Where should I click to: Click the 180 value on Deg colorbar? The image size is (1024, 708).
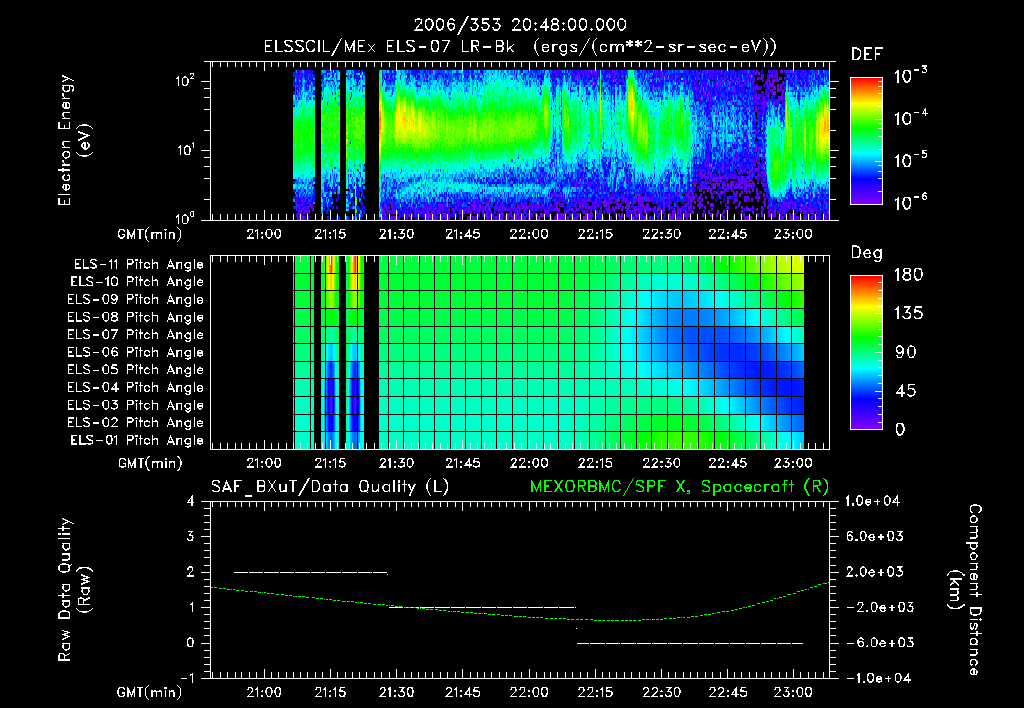908,274
